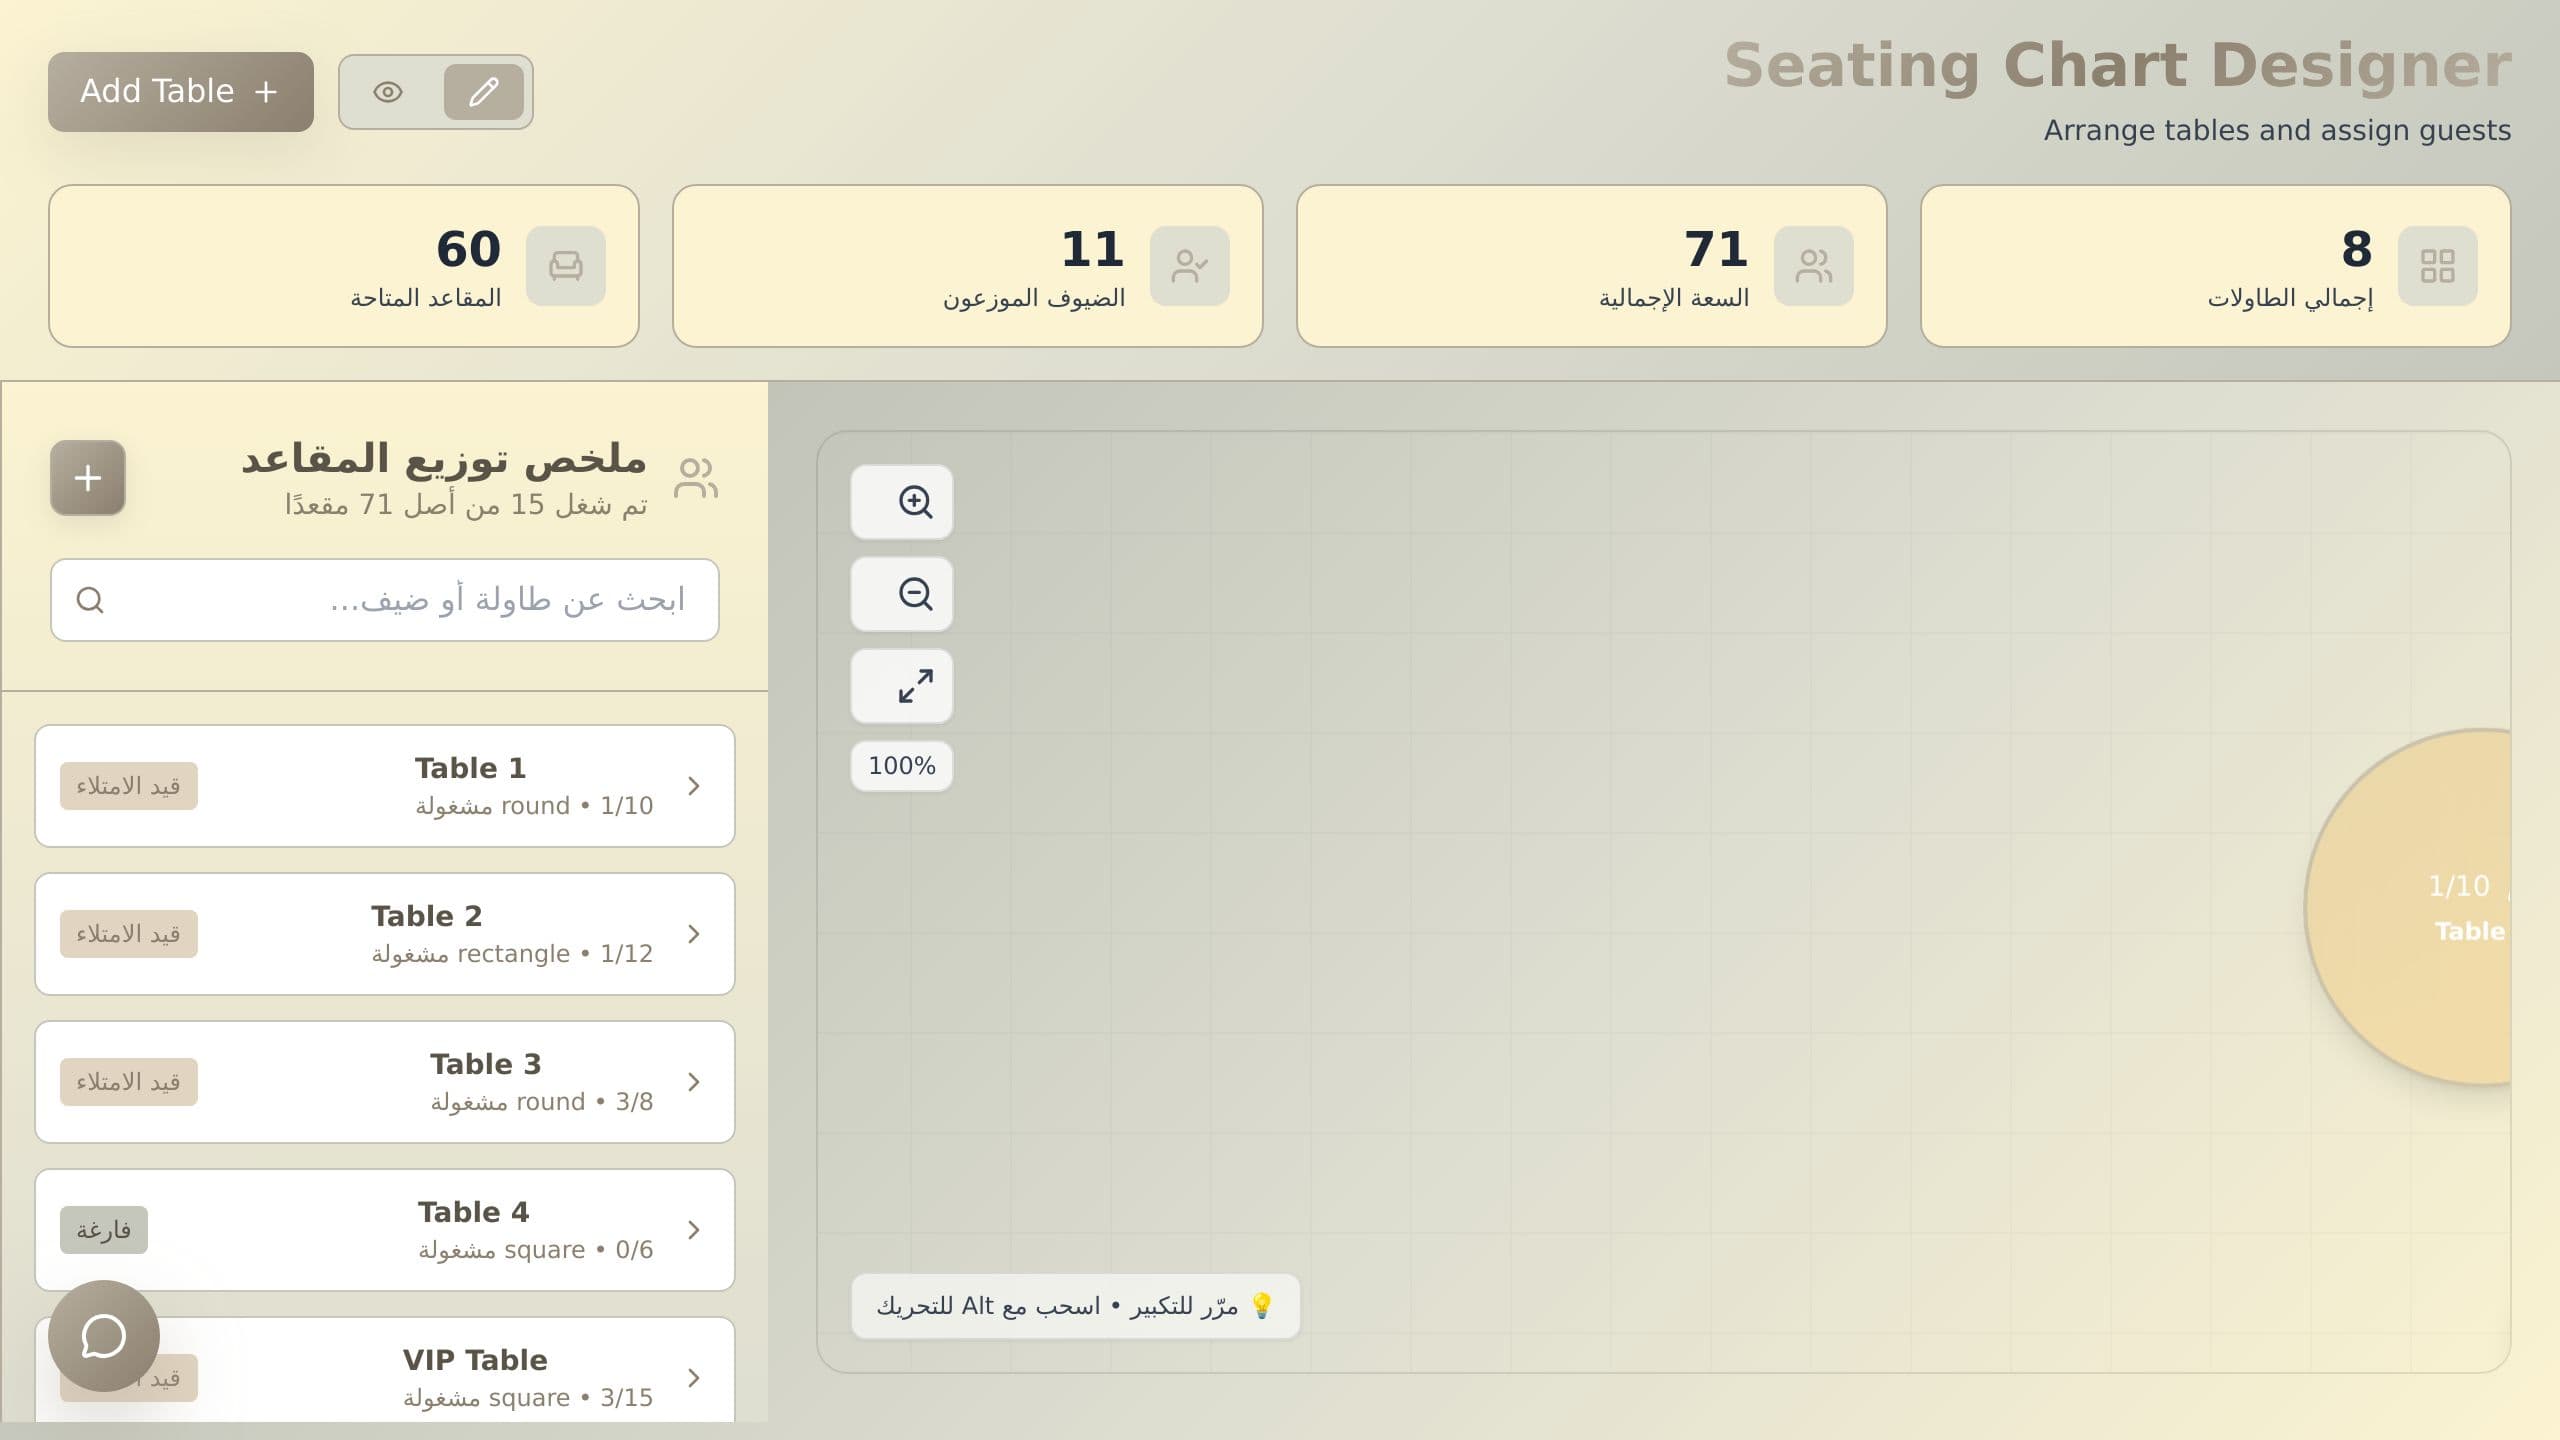Click the table or guest search field
Screen dimensions: 2560x1440
coord(385,600)
